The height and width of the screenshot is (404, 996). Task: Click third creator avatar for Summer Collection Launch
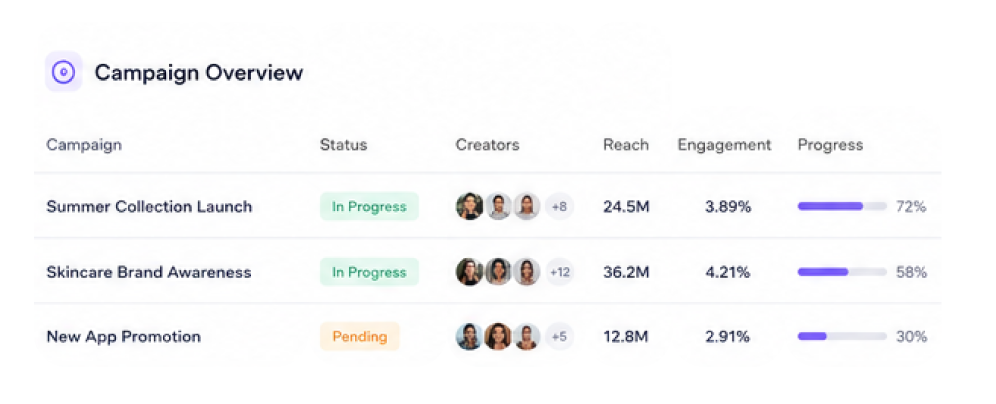point(527,206)
